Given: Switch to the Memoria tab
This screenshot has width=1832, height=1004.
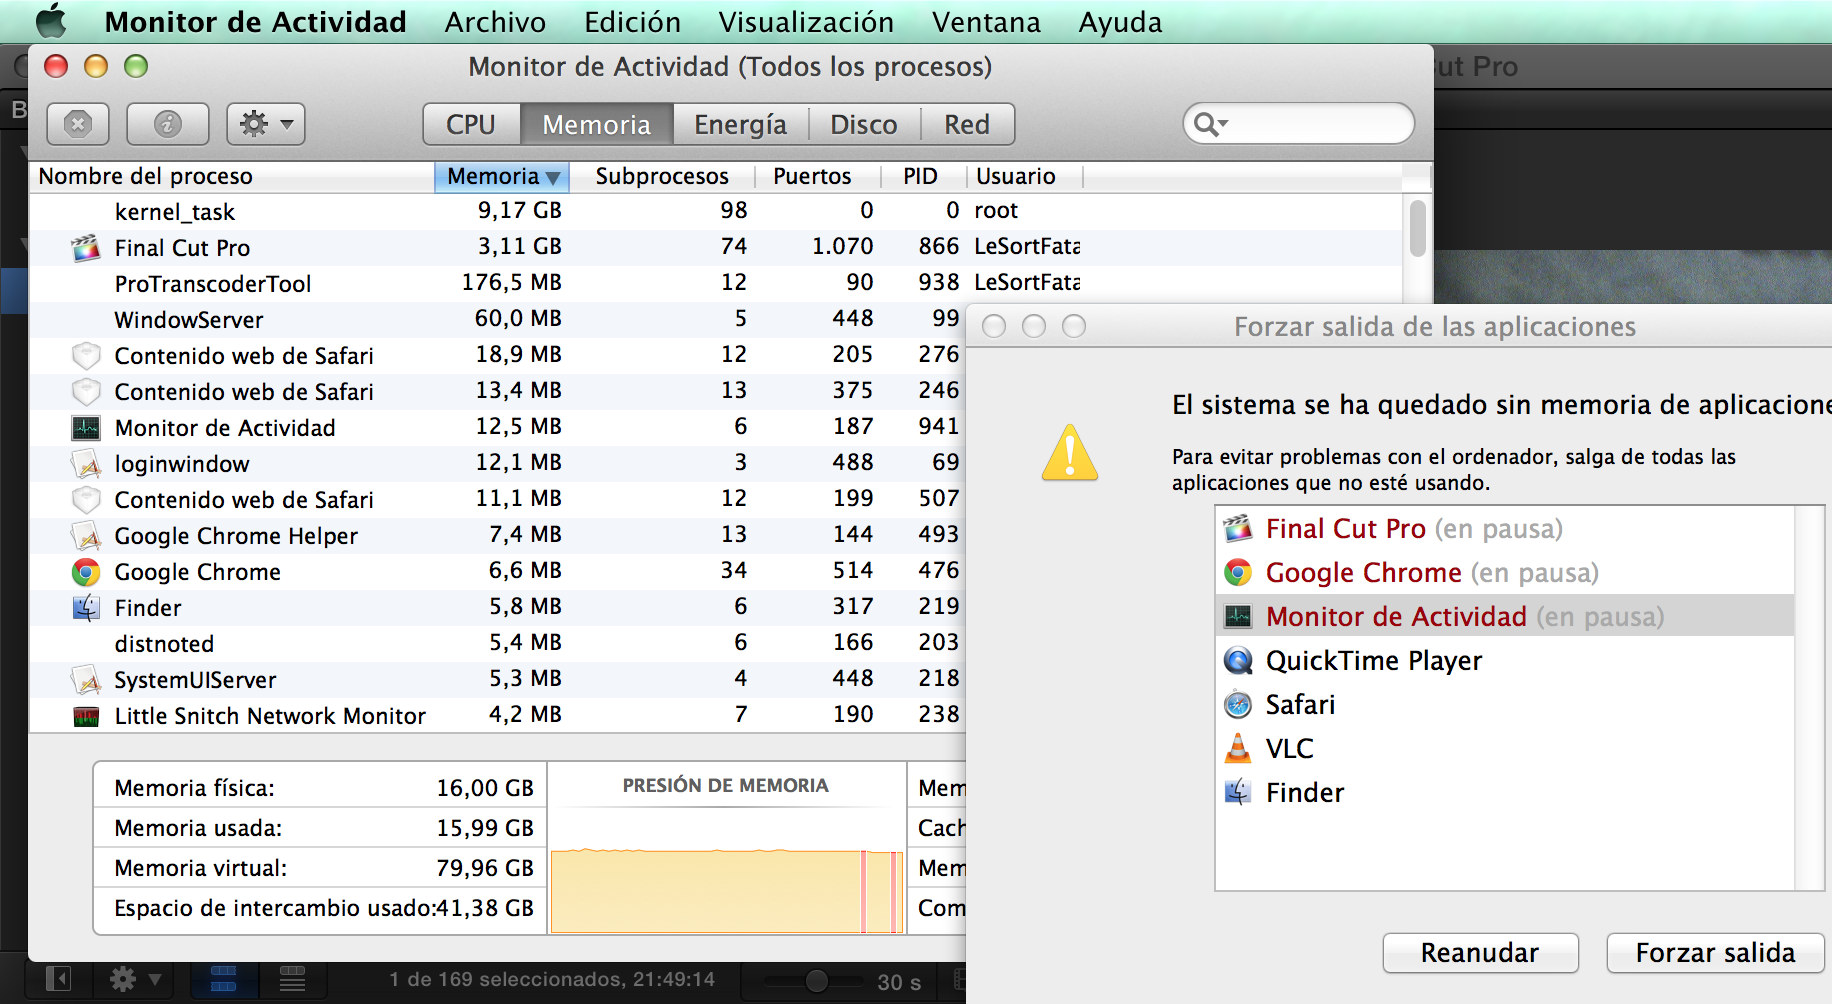Looking at the screenshot, I should click(x=596, y=124).
